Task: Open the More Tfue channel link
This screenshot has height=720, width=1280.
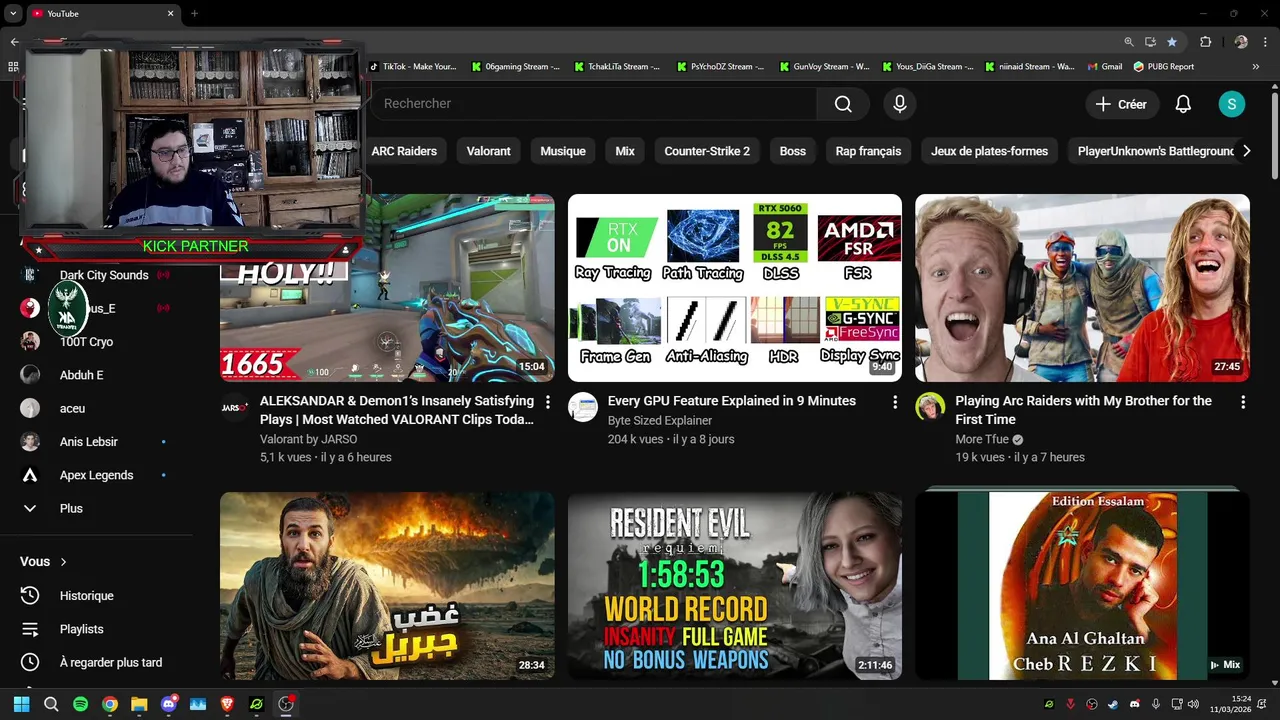Action: (982, 440)
